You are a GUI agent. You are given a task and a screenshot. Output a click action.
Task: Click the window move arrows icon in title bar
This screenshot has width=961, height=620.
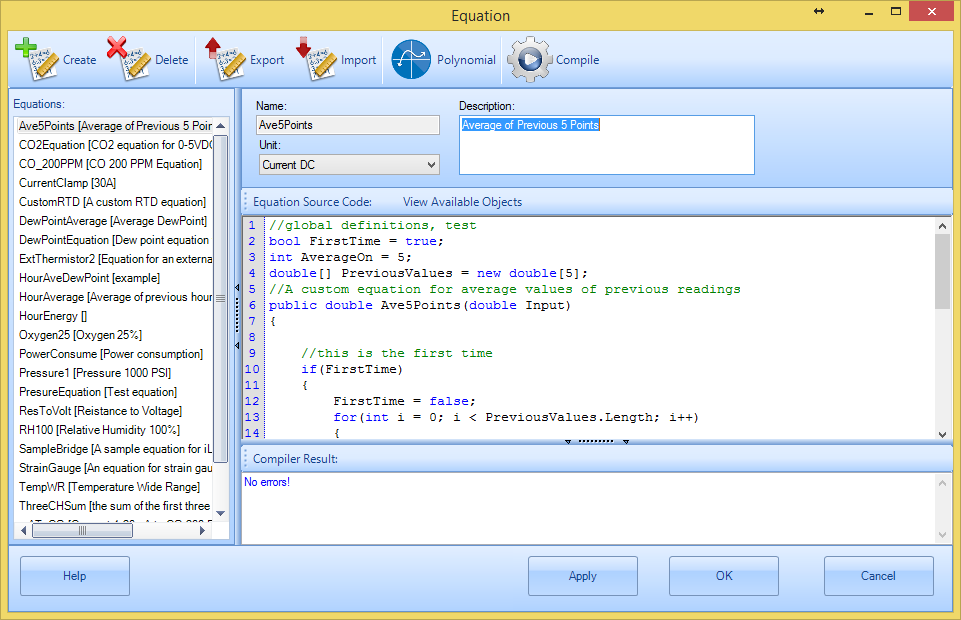(x=819, y=11)
